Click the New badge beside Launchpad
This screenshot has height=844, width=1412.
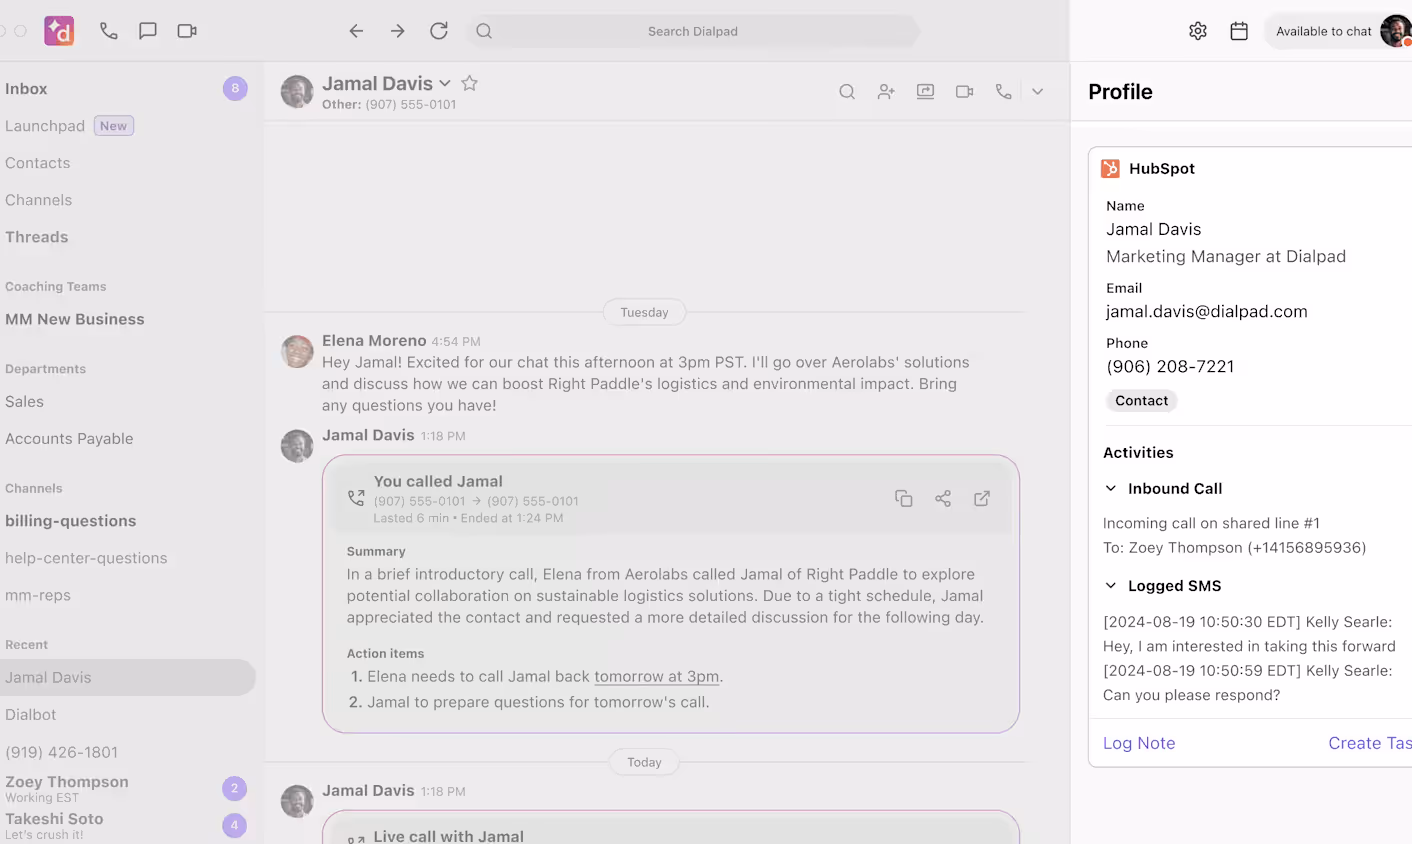[114, 126]
